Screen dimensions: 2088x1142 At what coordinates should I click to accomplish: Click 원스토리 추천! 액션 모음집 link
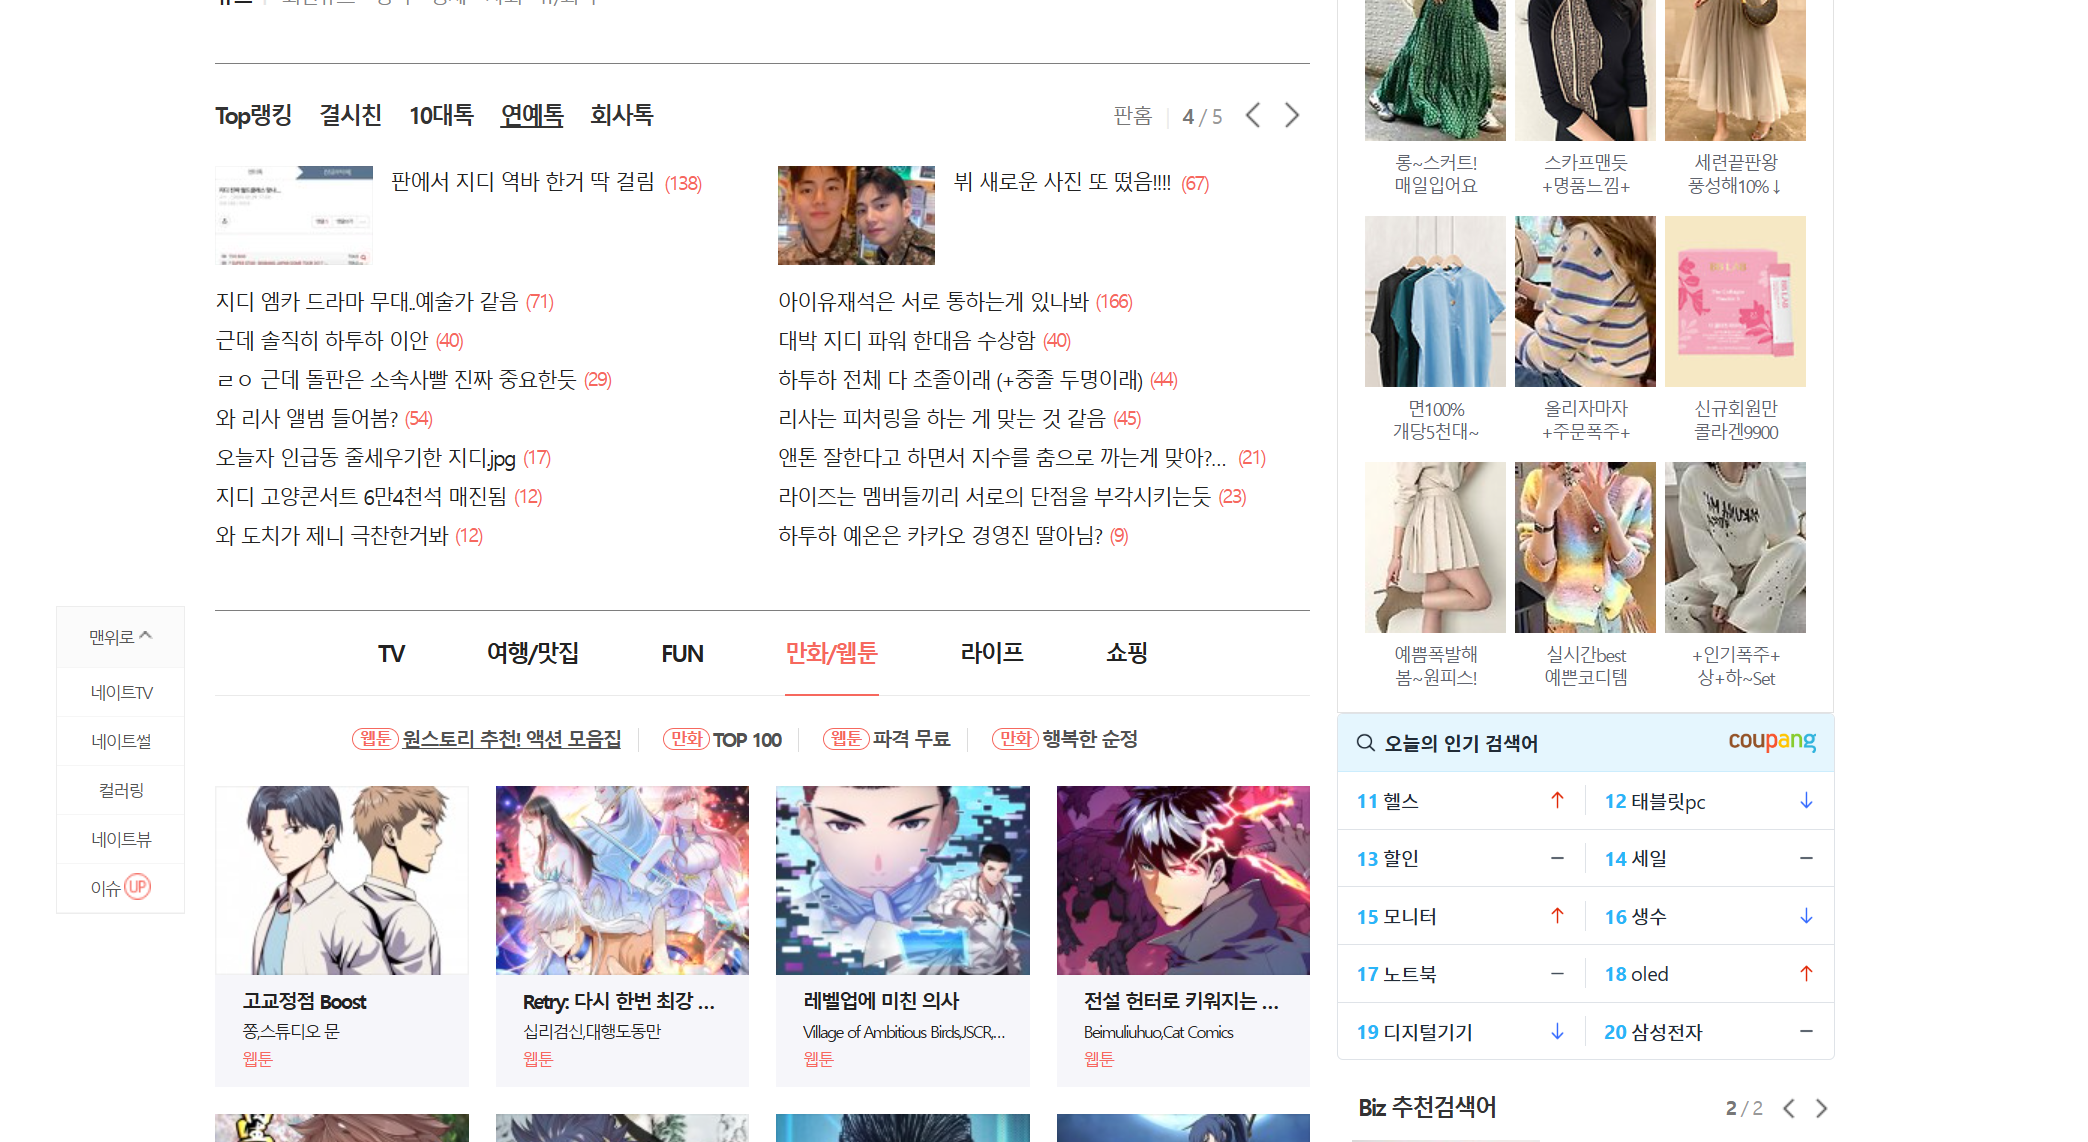point(511,739)
